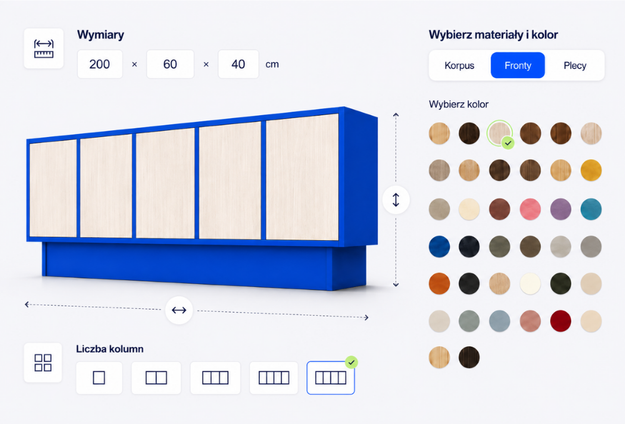625x424 pixels.
Task: Click the horizontal width resize arrow handle
Action: point(179,310)
